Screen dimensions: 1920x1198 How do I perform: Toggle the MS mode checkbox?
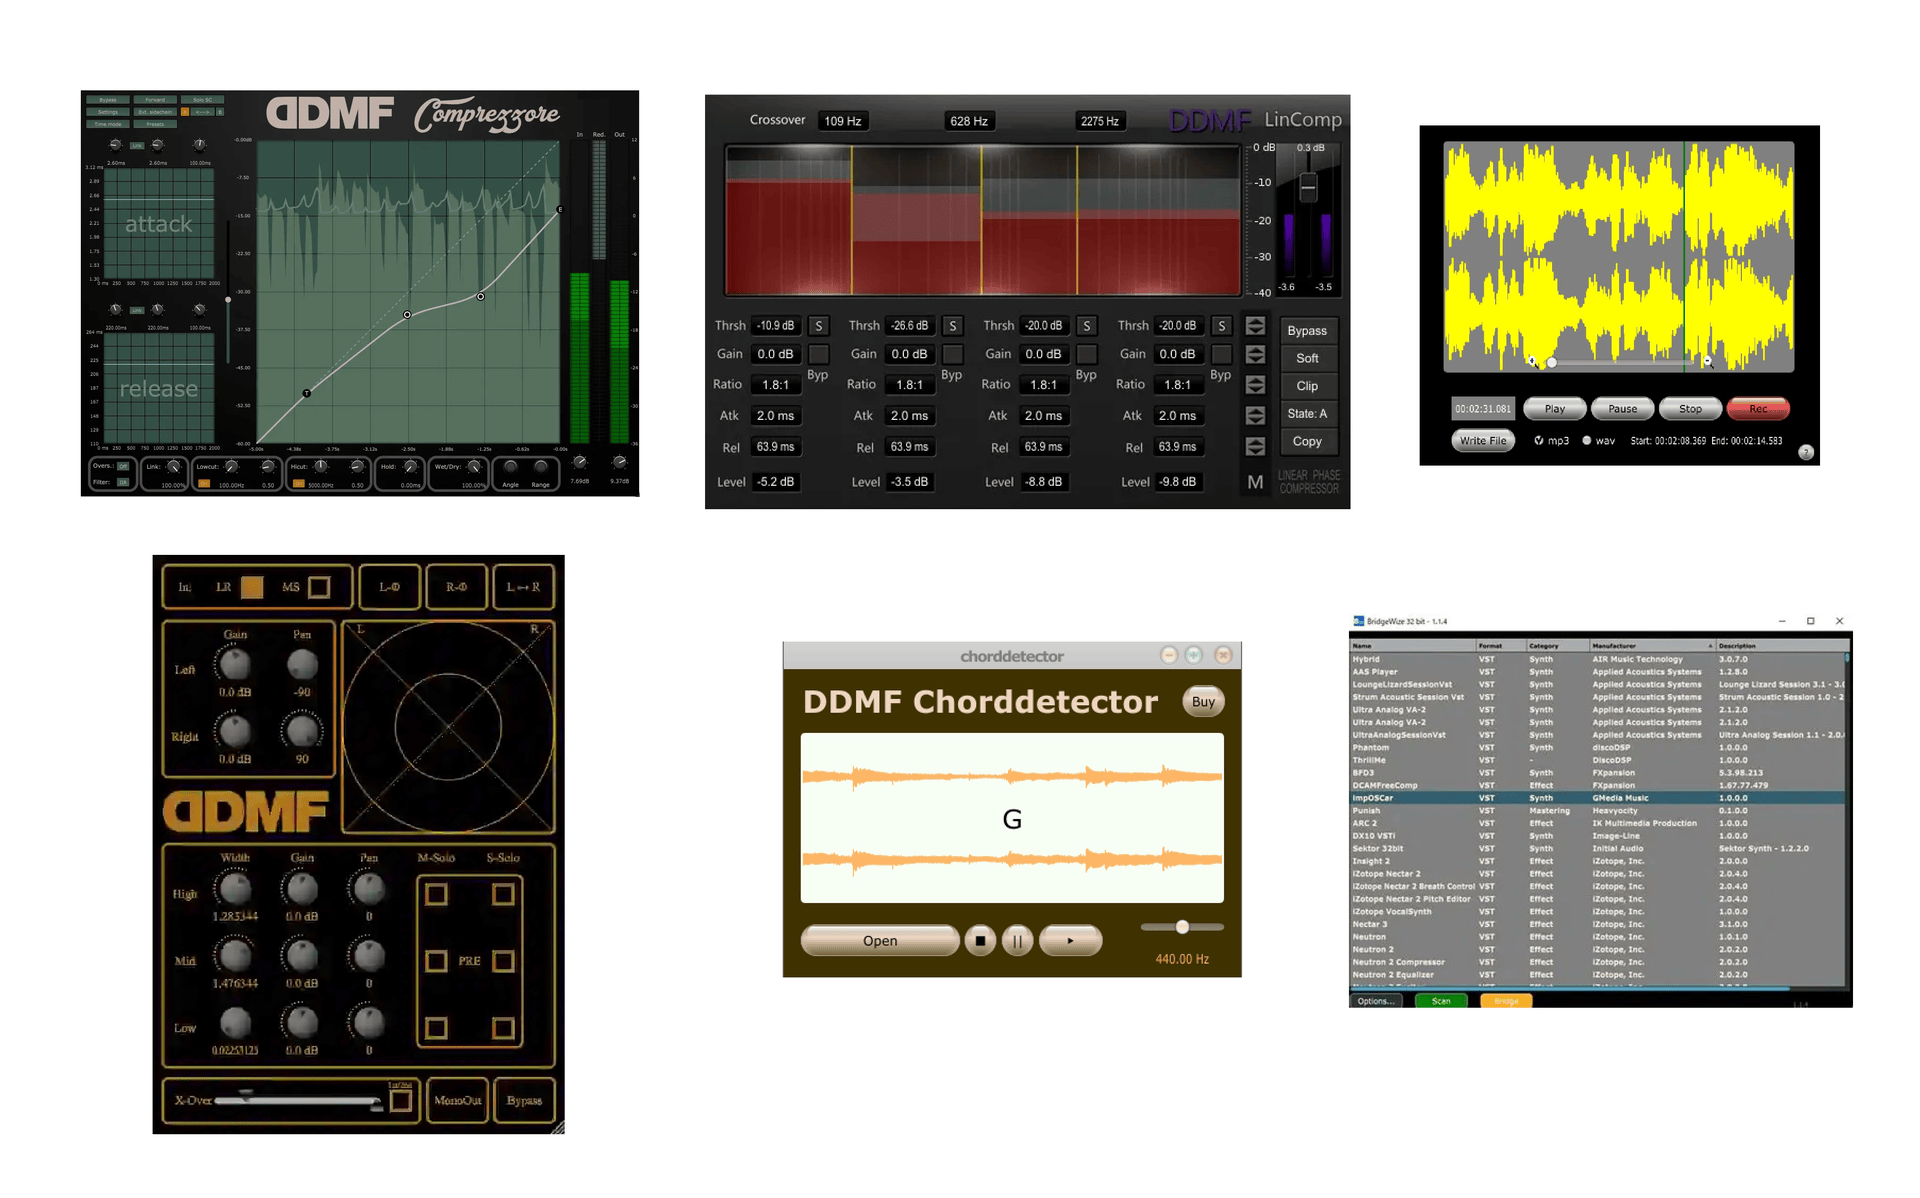pos(318,587)
